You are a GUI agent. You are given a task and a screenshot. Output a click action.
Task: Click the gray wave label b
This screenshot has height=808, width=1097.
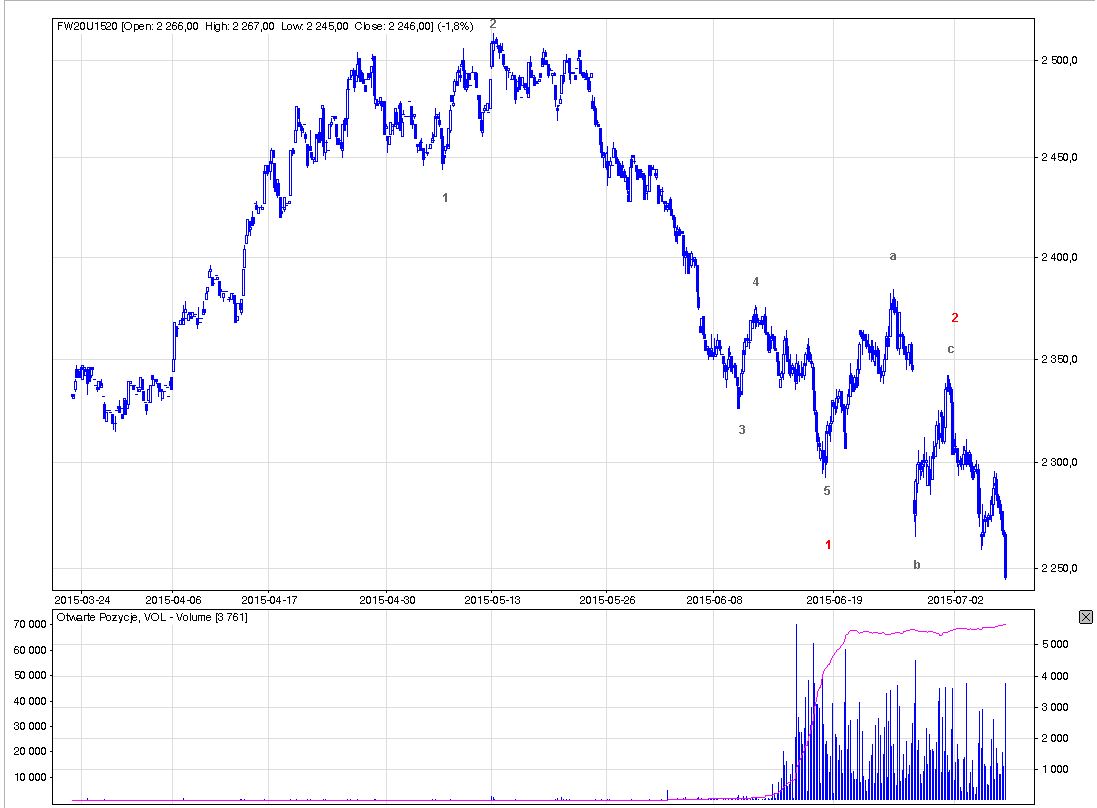(x=916, y=565)
